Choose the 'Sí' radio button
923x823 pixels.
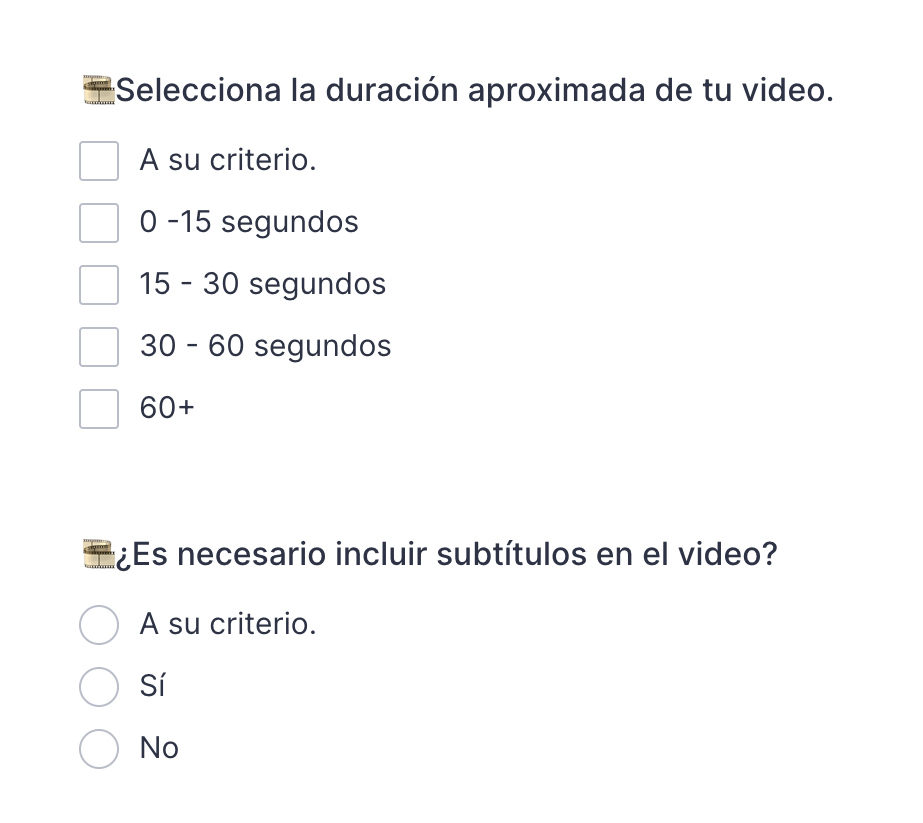tap(99, 686)
